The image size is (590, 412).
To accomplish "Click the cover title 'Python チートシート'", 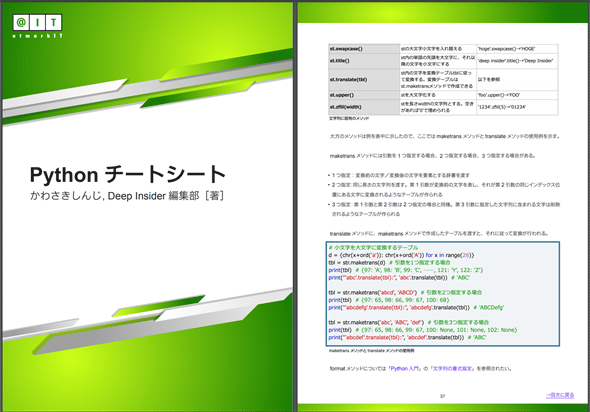I will pyautogui.click(x=128, y=175).
